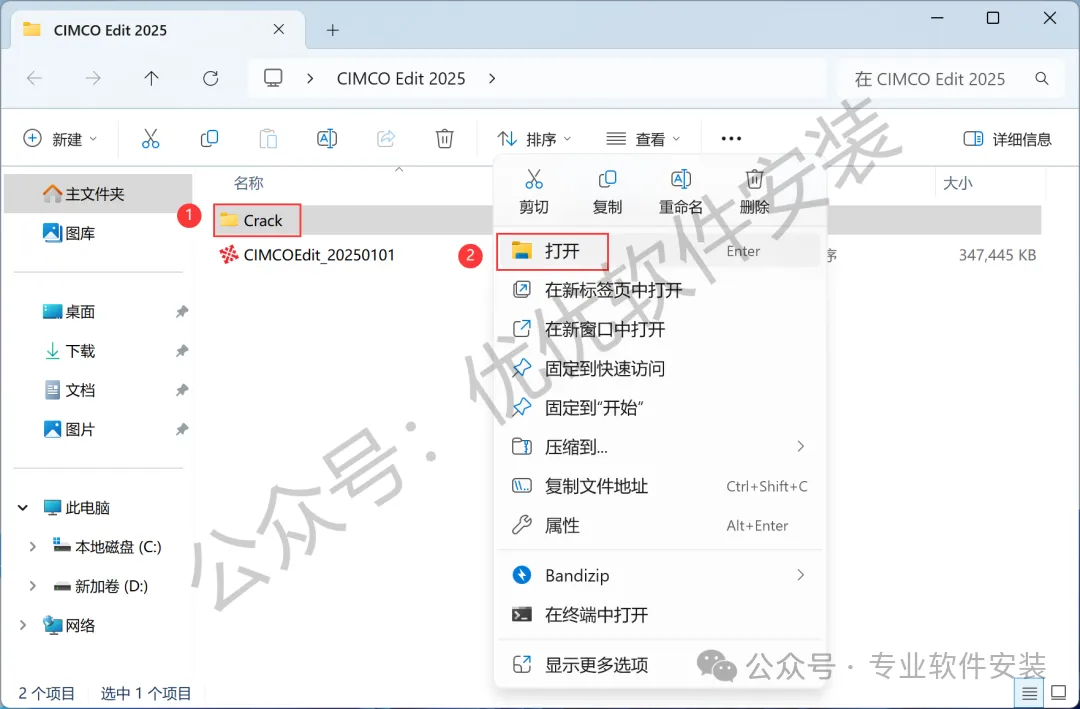
Task: Click the Copy icon in toolbar
Action: click(209, 138)
